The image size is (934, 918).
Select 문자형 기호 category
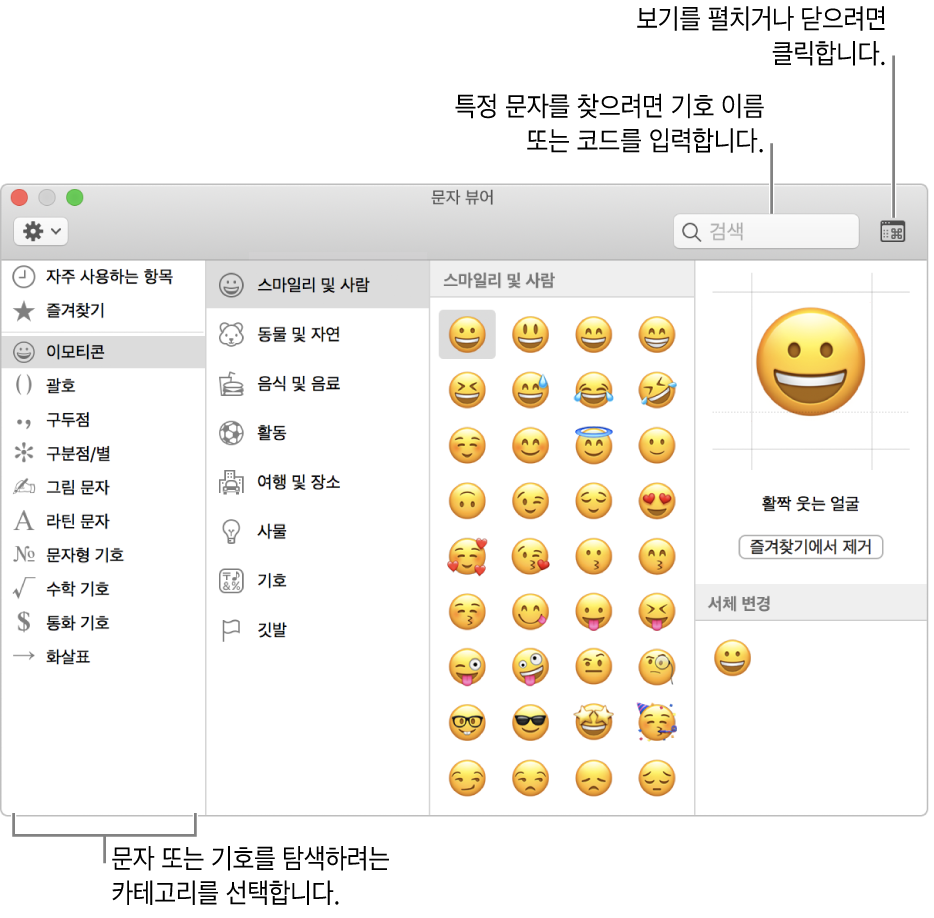103,555
